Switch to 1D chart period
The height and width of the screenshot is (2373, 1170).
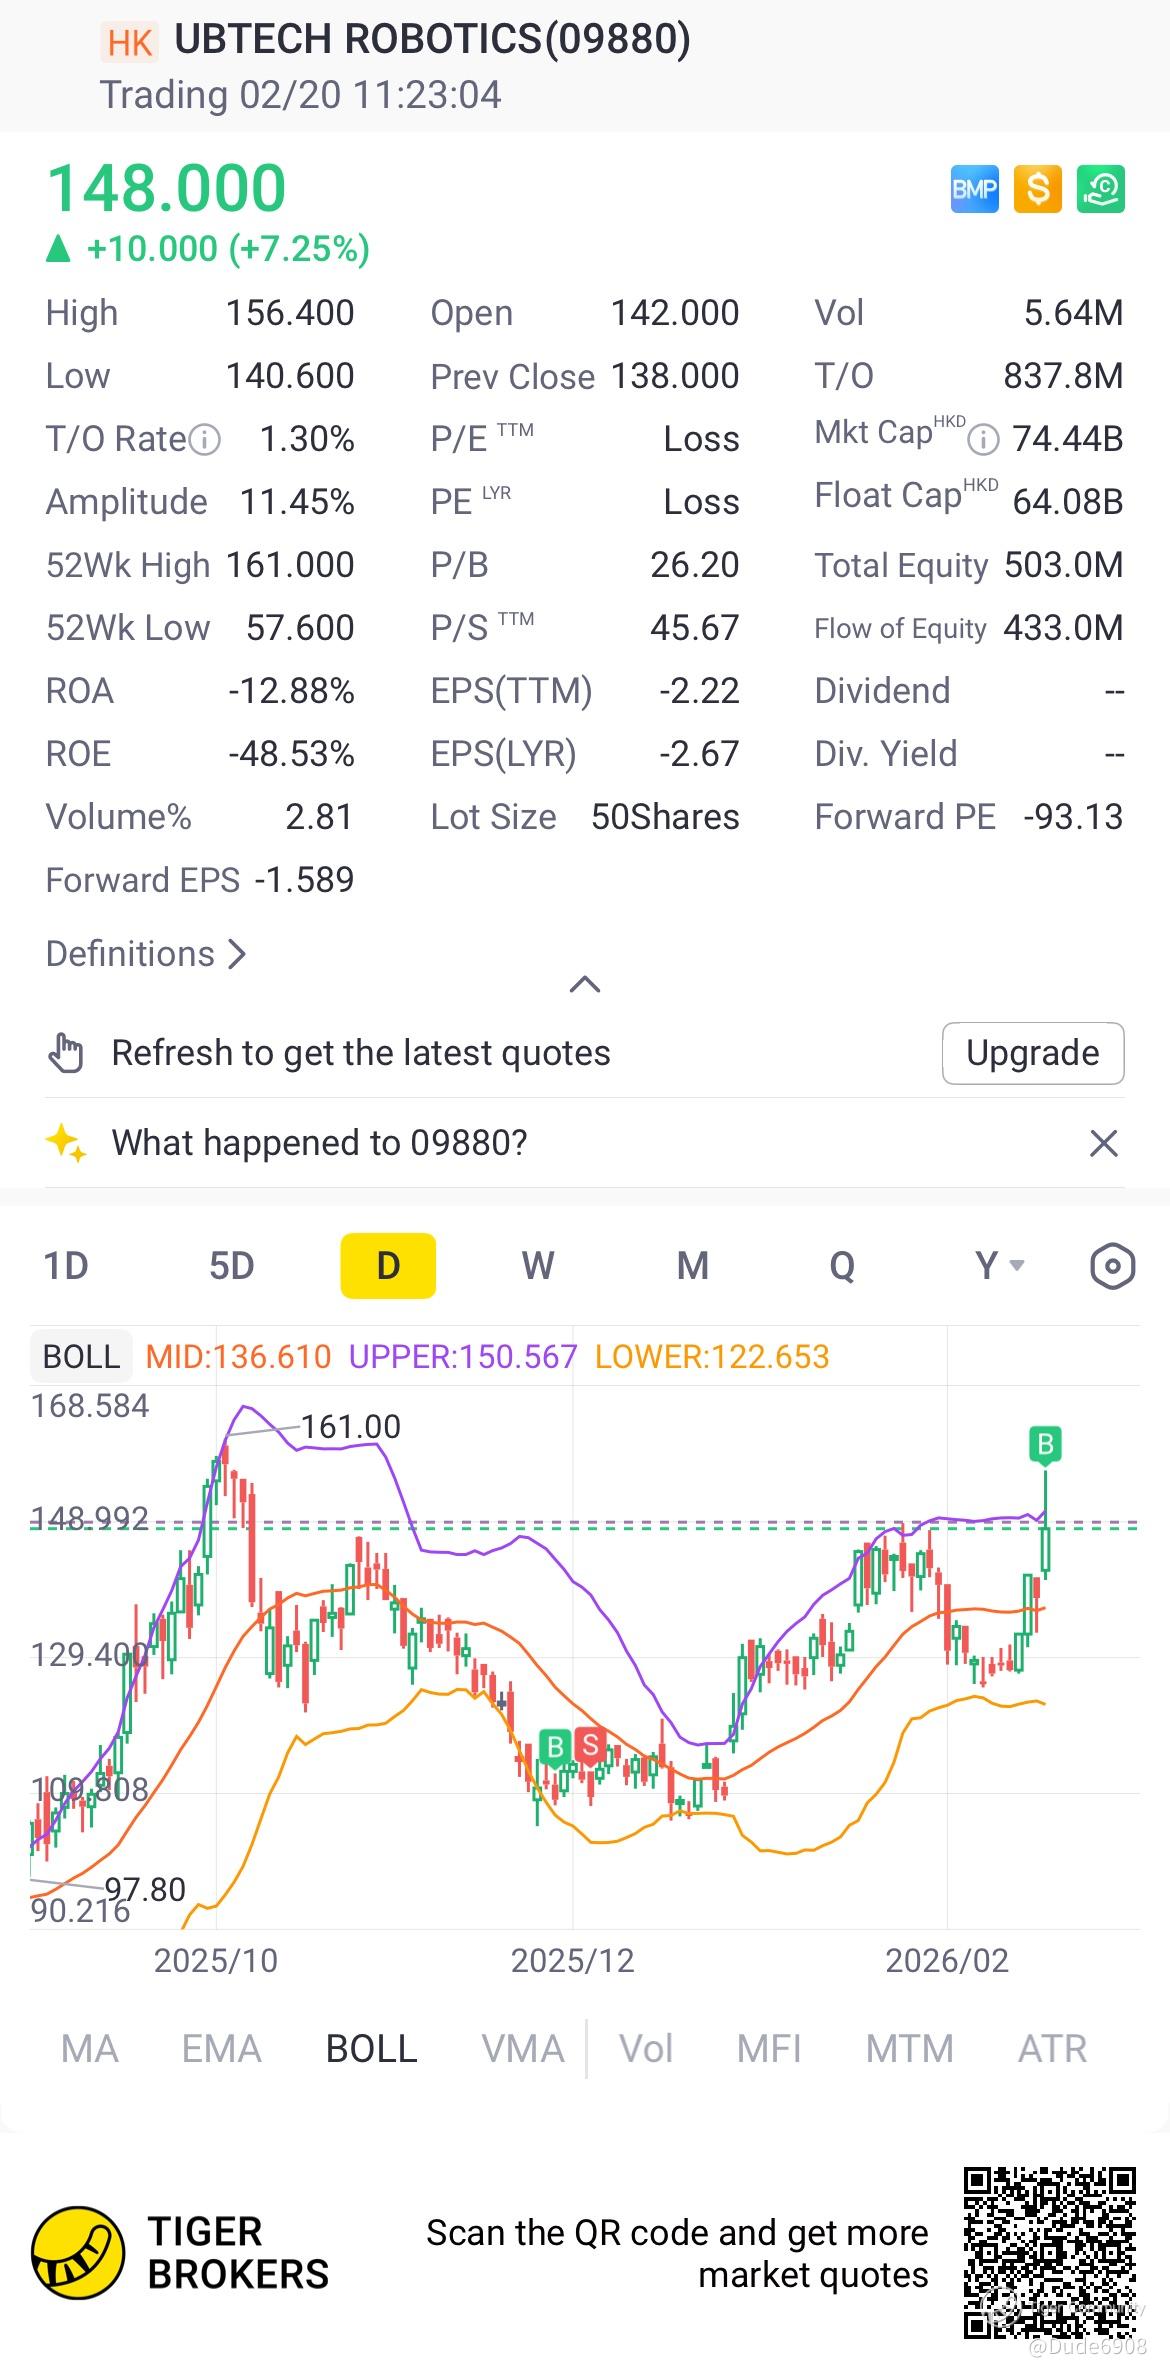66,1266
